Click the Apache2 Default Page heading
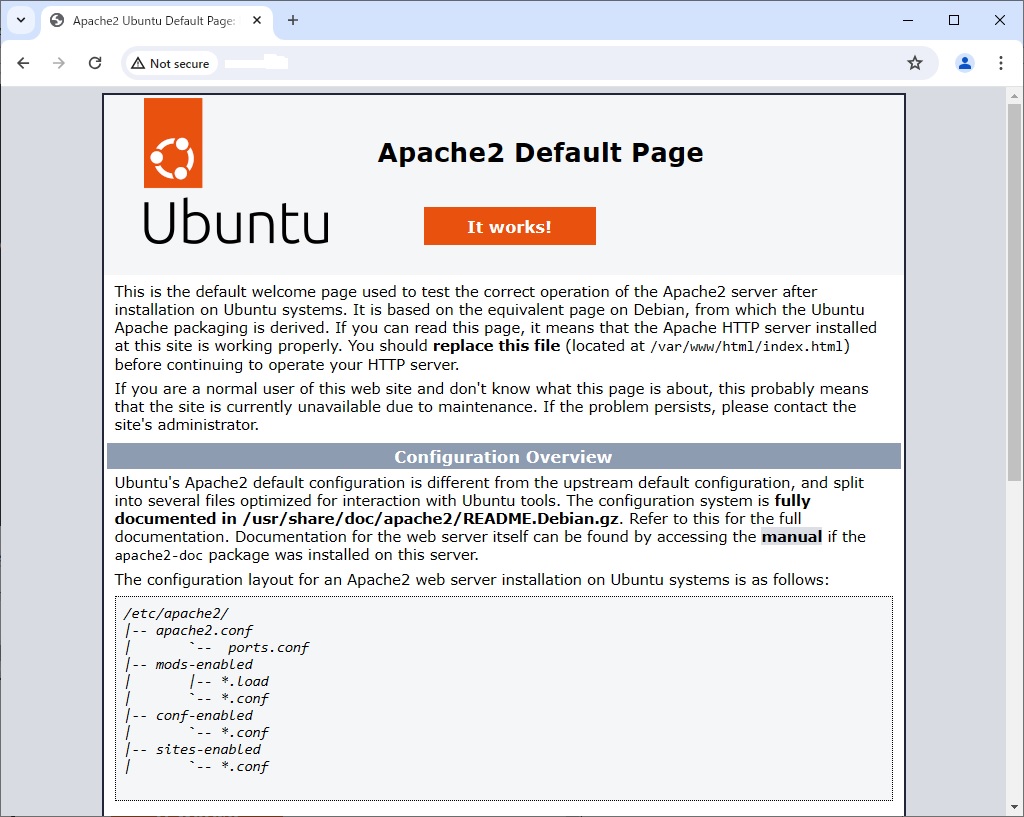This screenshot has width=1024, height=817. 540,153
